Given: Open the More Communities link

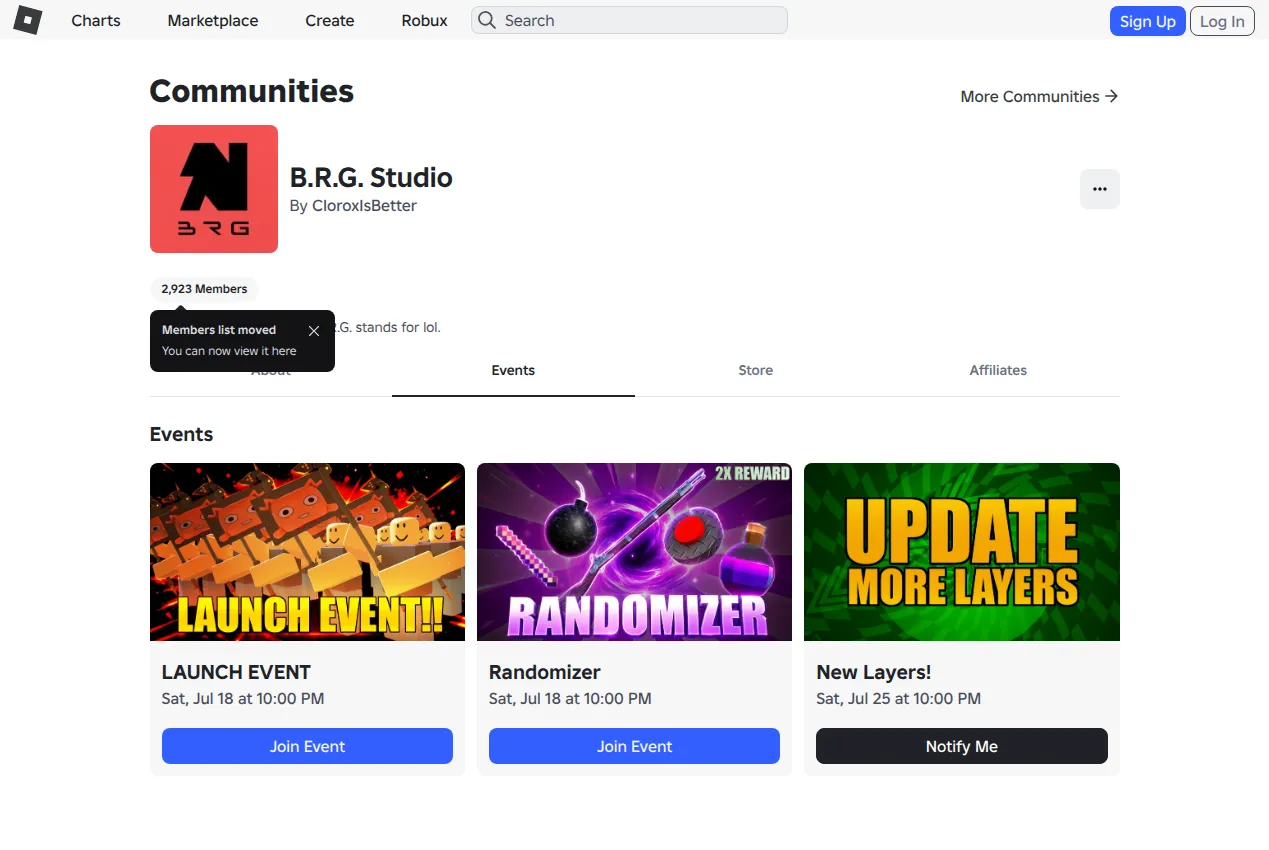Looking at the screenshot, I should coord(1039,96).
